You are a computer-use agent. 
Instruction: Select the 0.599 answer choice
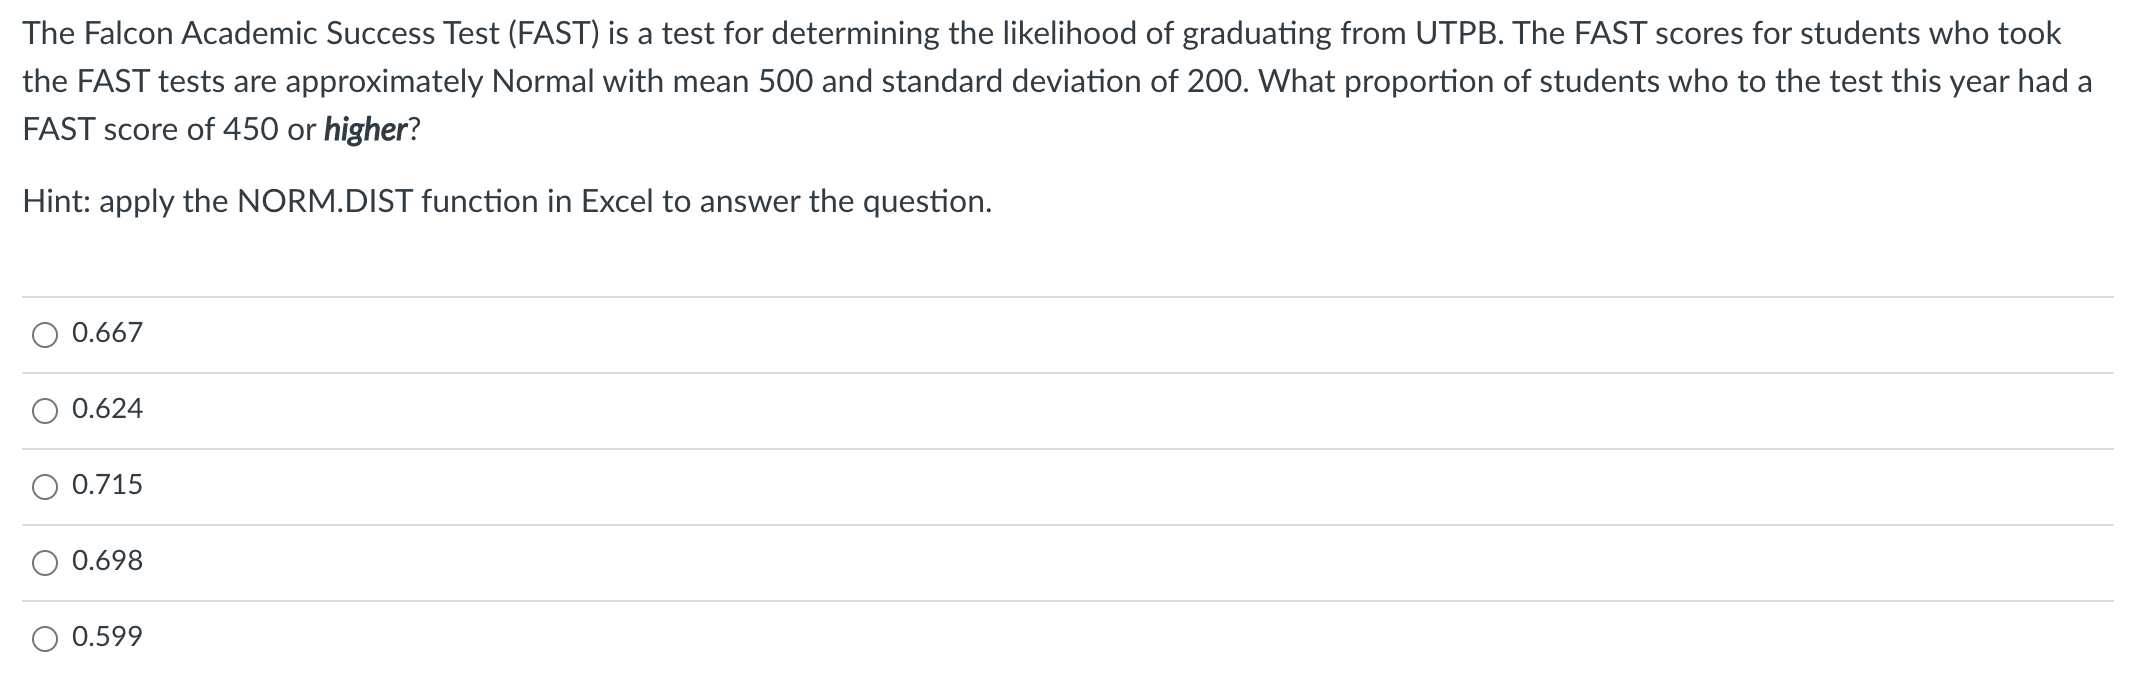coord(45,639)
